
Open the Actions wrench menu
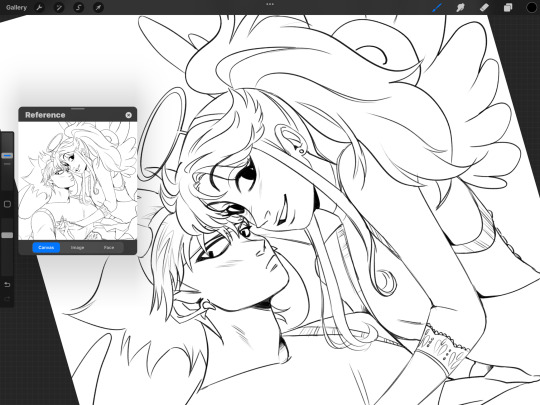click(40, 7)
